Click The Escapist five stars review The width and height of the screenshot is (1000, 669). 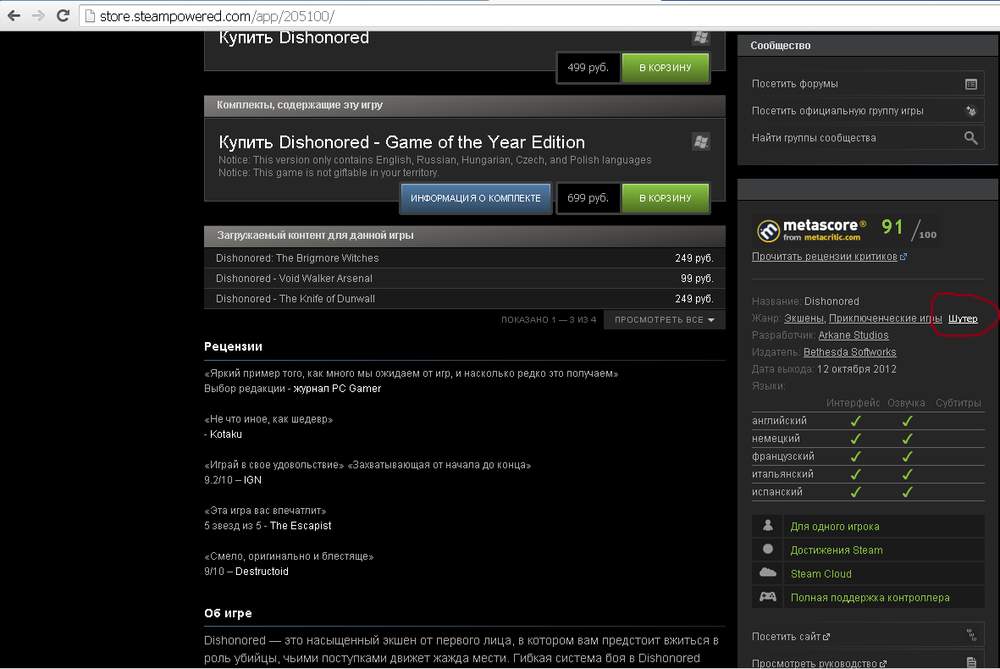coord(268,526)
